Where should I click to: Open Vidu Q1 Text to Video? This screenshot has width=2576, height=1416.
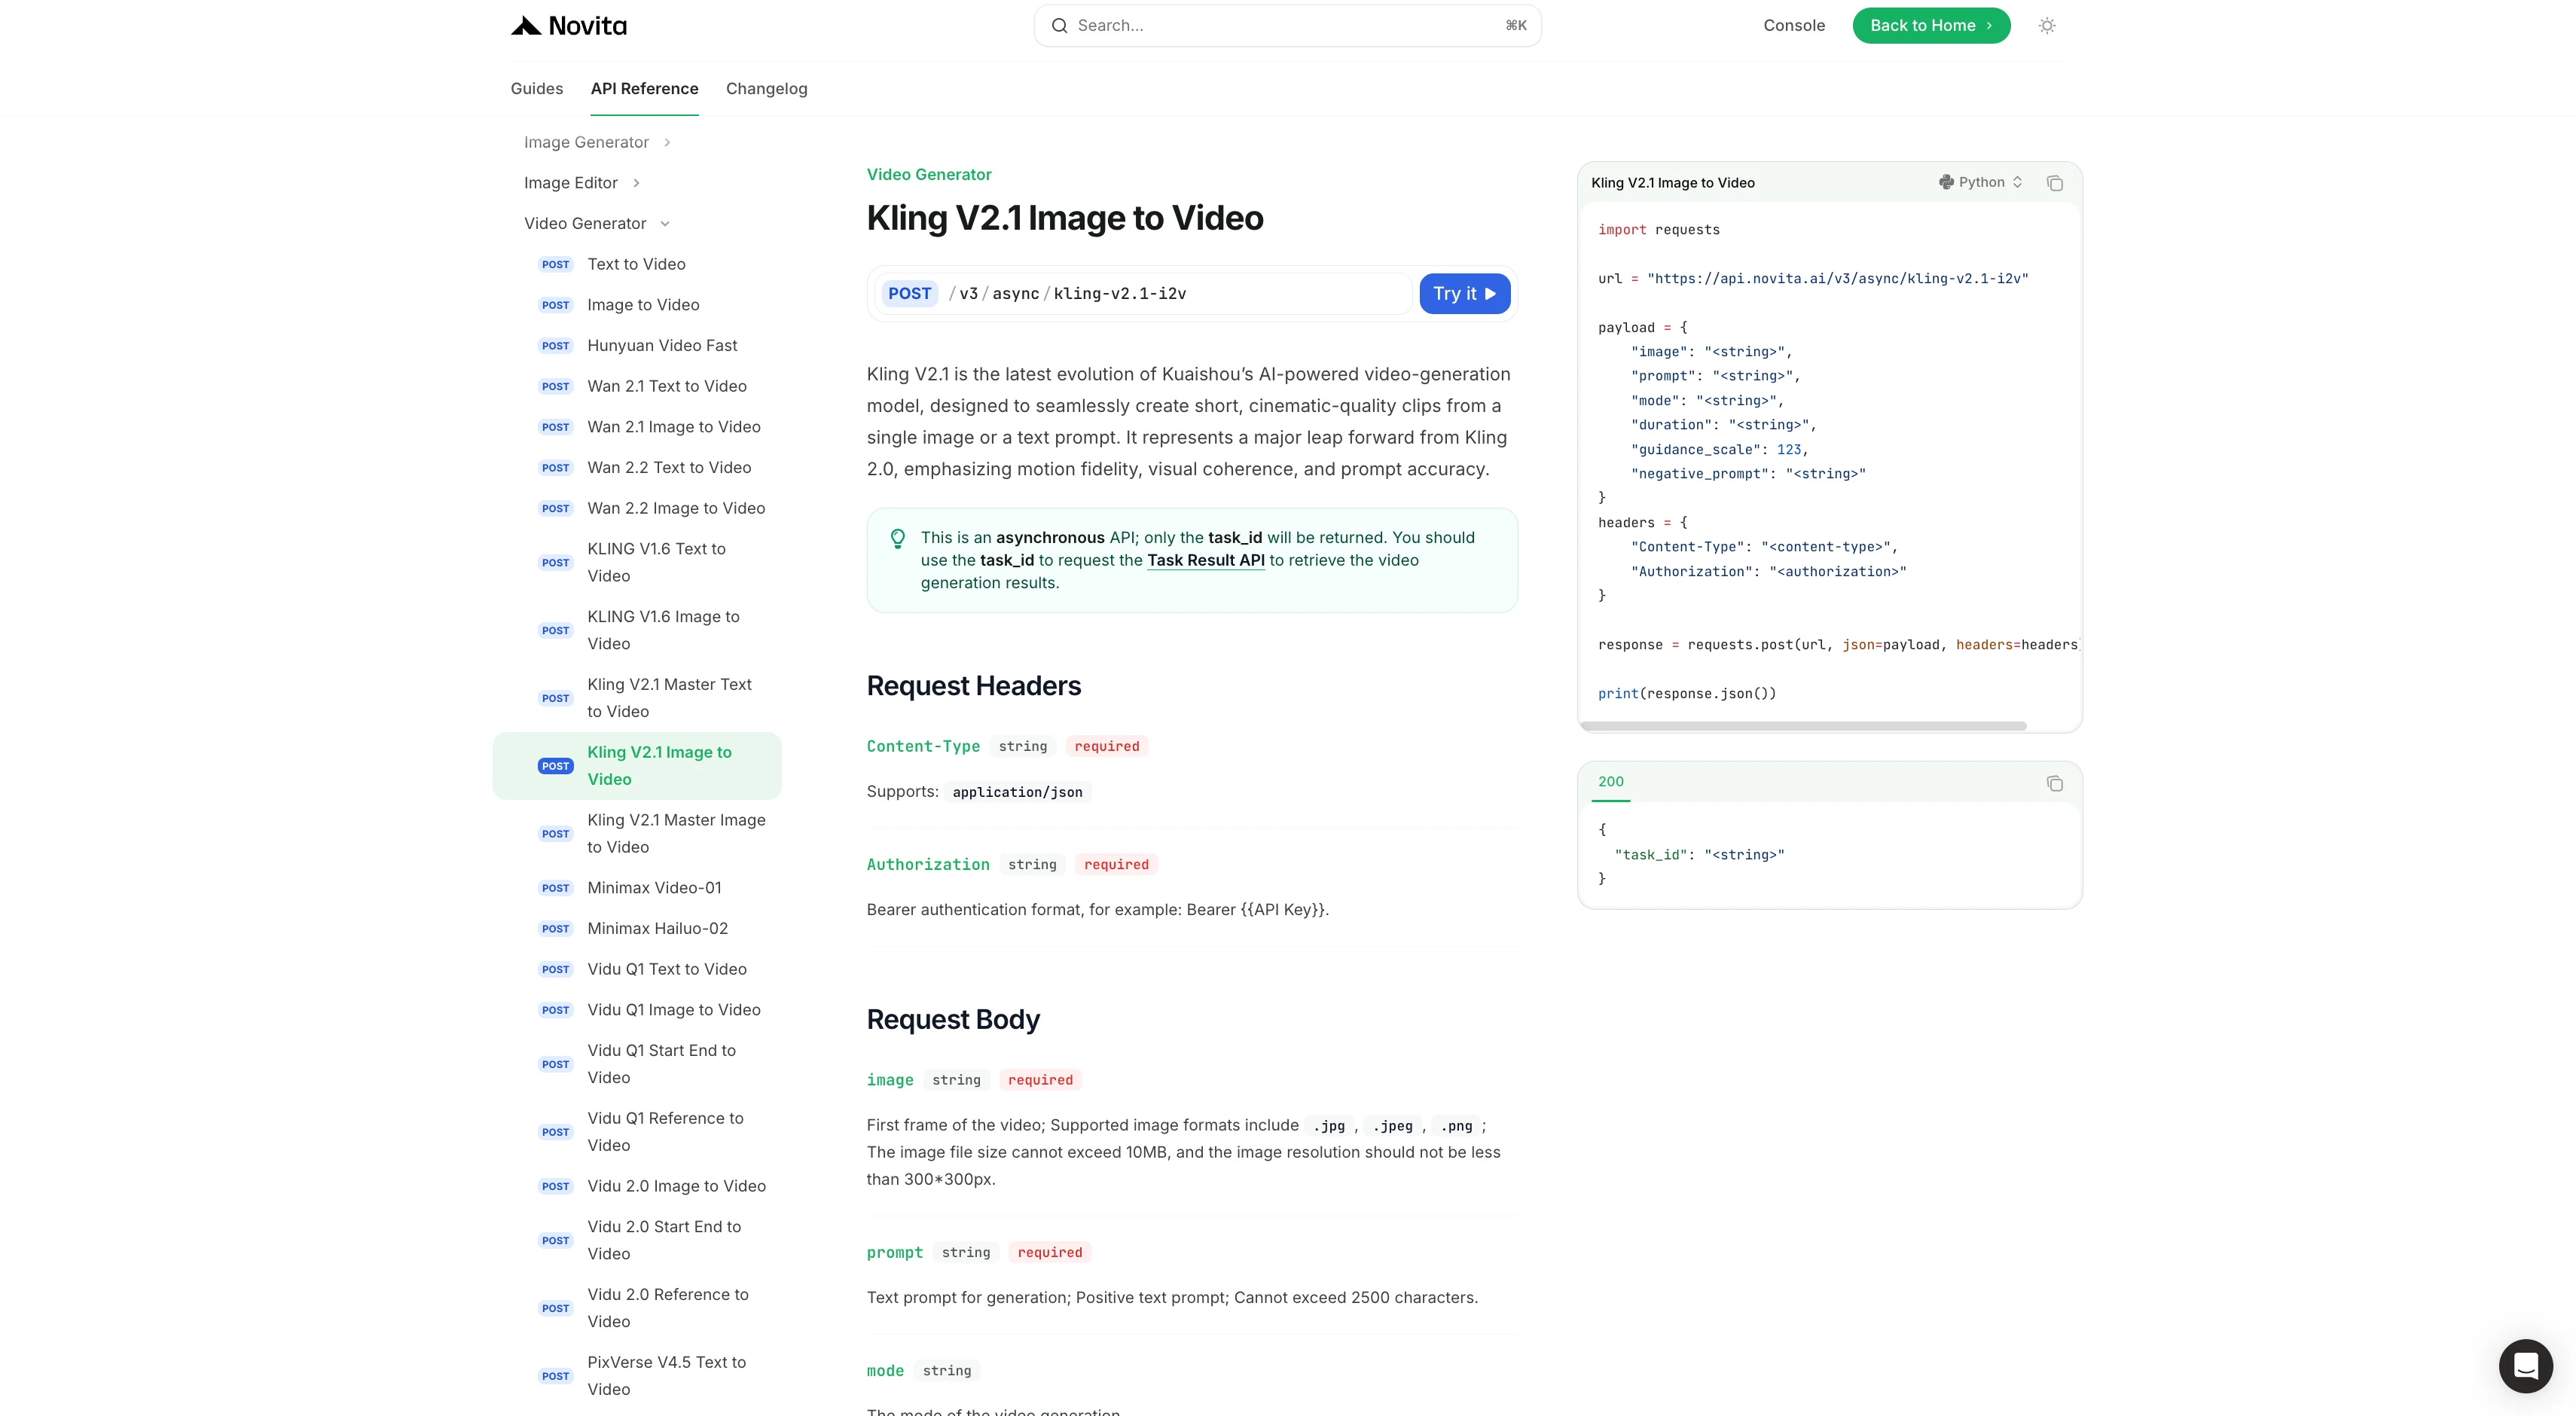point(636,969)
